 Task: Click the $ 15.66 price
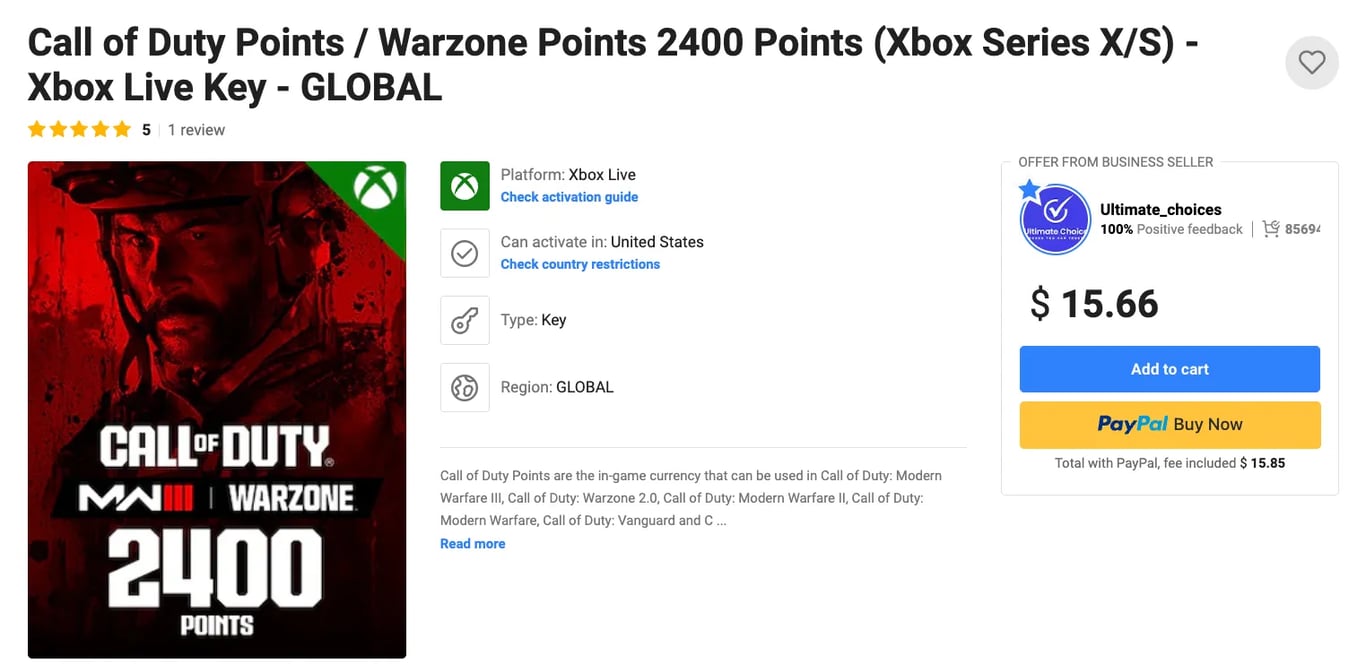[1094, 304]
